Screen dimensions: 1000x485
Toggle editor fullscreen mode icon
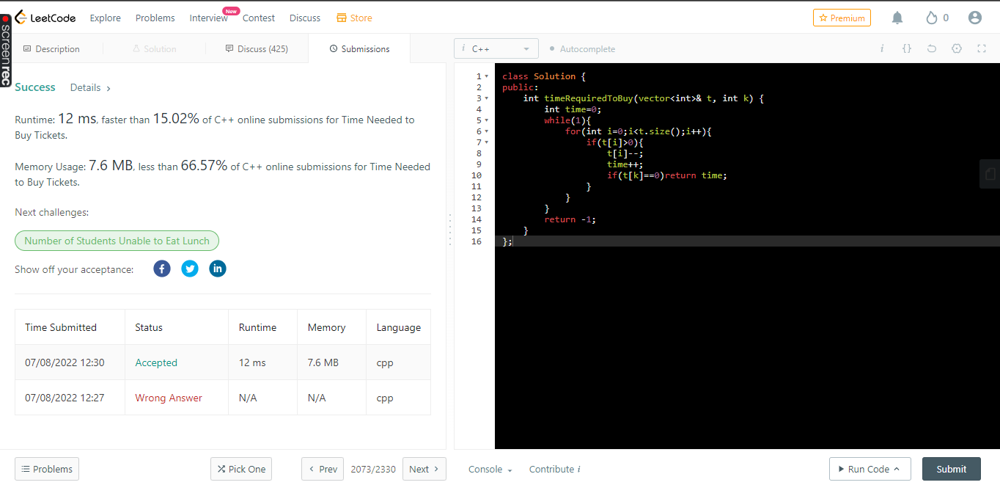982,48
